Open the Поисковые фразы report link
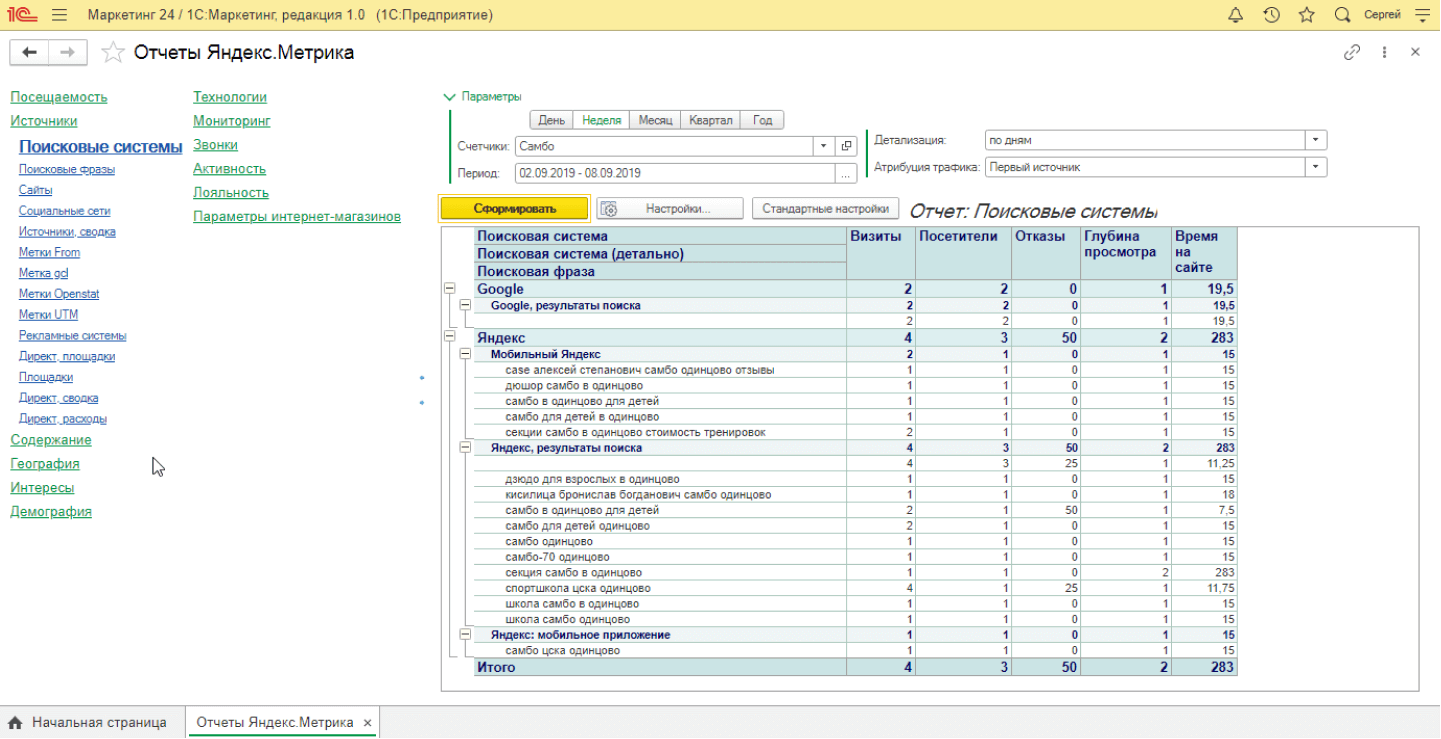This screenshot has width=1441, height=739. (x=66, y=169)
